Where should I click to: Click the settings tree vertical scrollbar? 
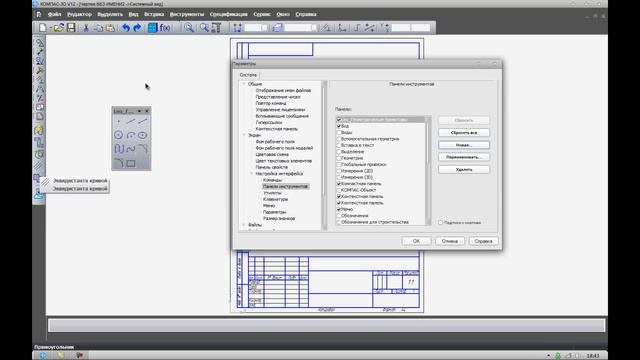point(325,156)
